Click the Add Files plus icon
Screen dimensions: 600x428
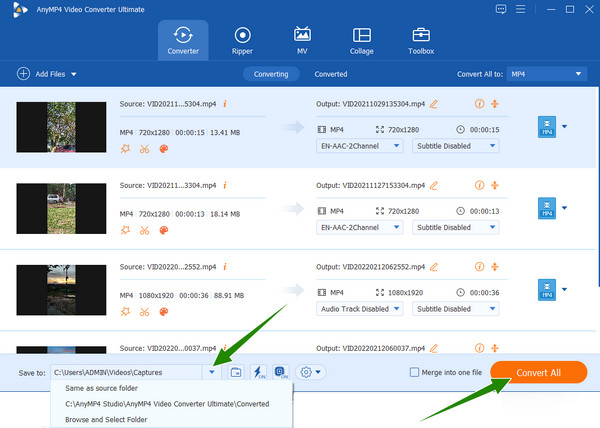point(23,73)
